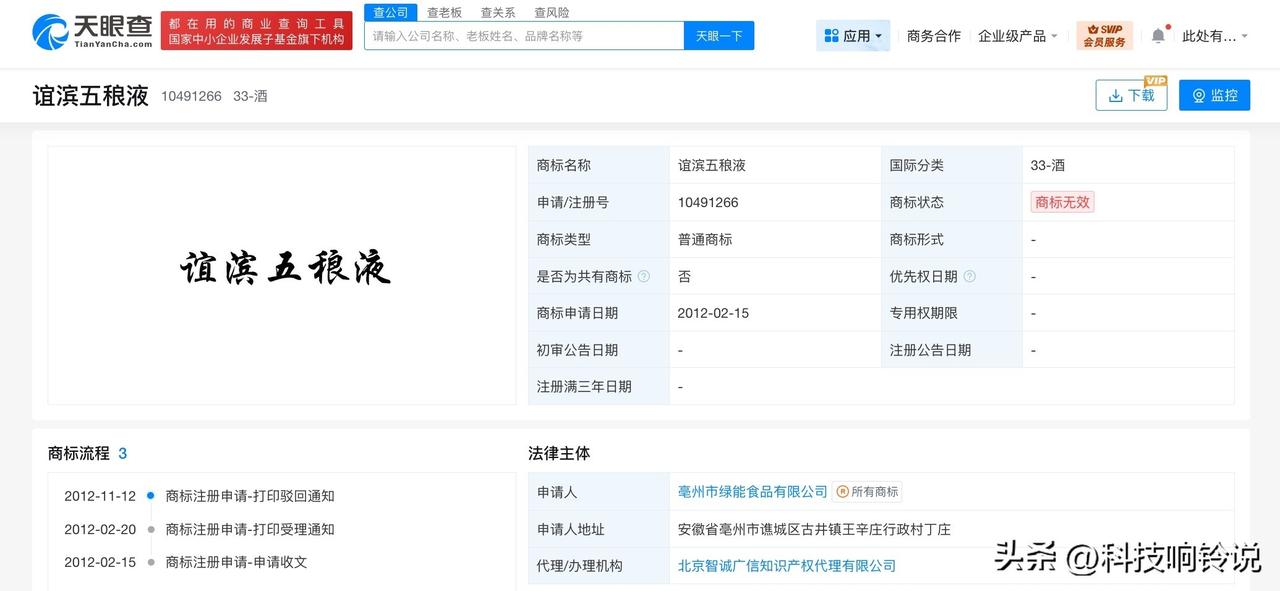Click the download icon on the 下载 button

(x=1114, y=95)
